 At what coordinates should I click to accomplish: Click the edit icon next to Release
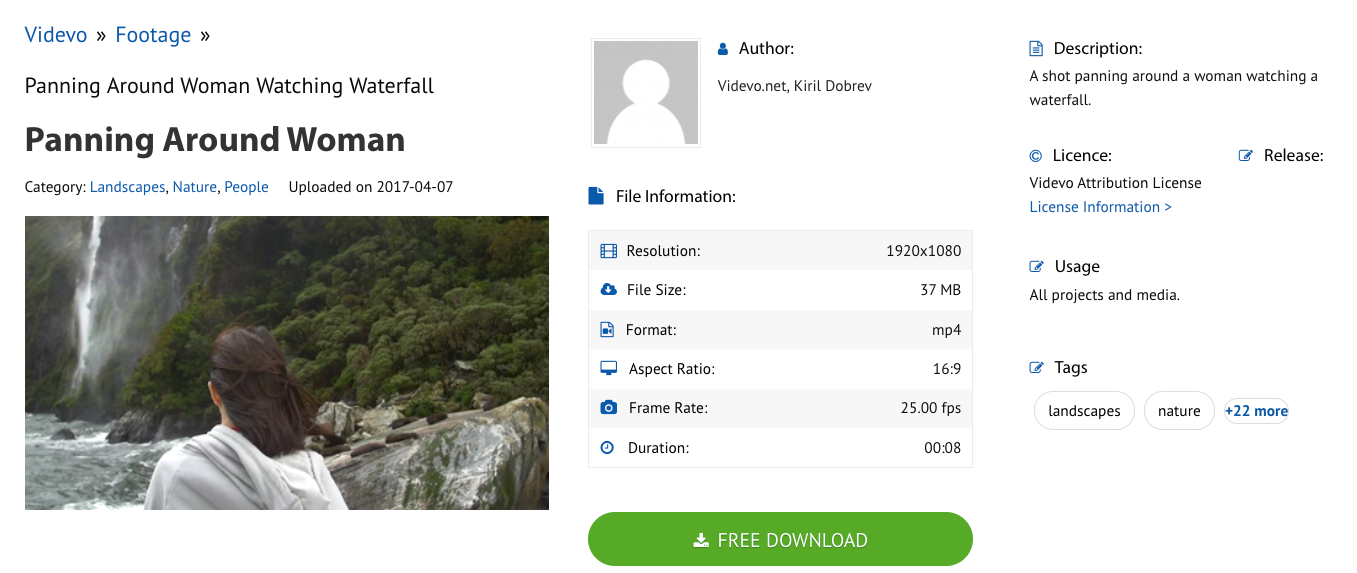(x=1246, y=156)
